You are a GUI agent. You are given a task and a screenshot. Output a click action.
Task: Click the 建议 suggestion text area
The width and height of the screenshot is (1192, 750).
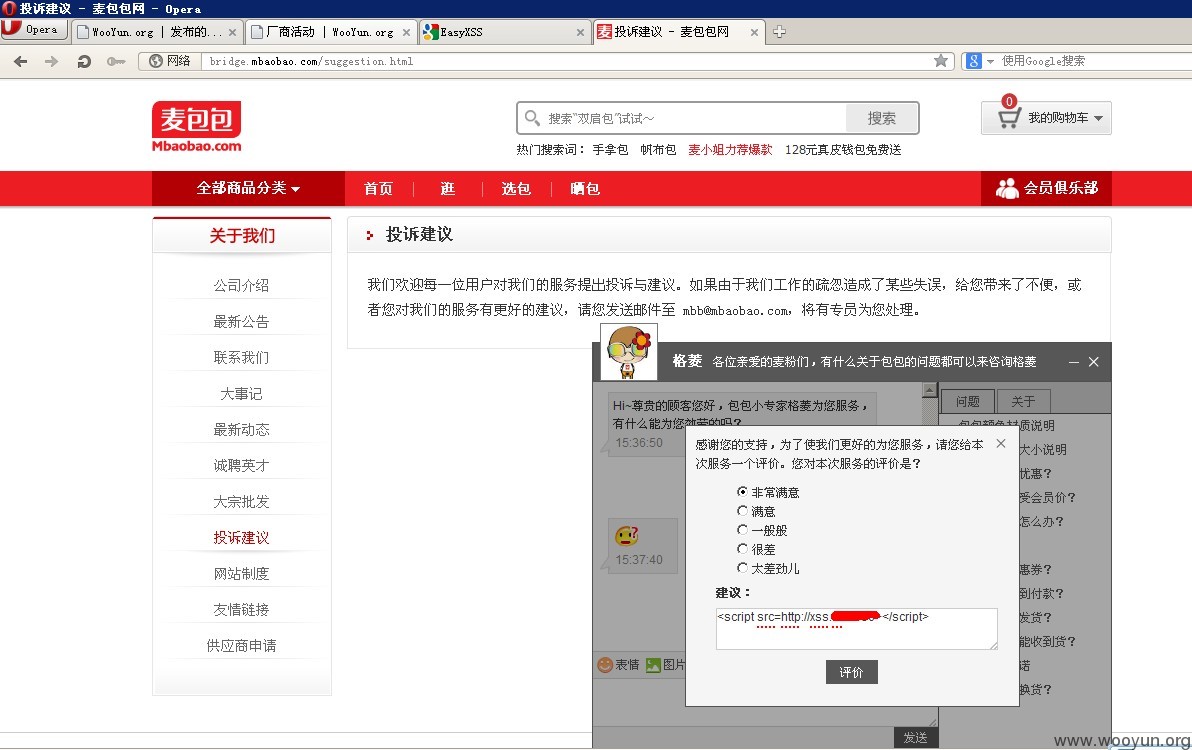tap(856, 628)
